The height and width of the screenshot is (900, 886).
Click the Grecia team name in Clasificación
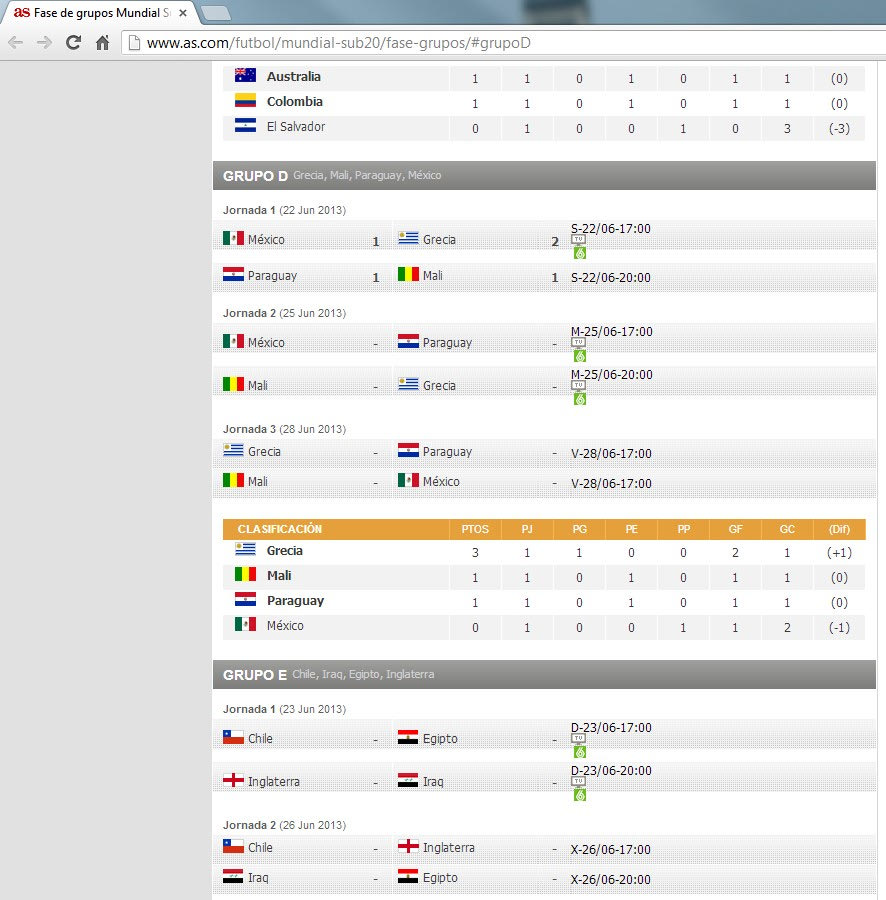[x=284, y=551]
